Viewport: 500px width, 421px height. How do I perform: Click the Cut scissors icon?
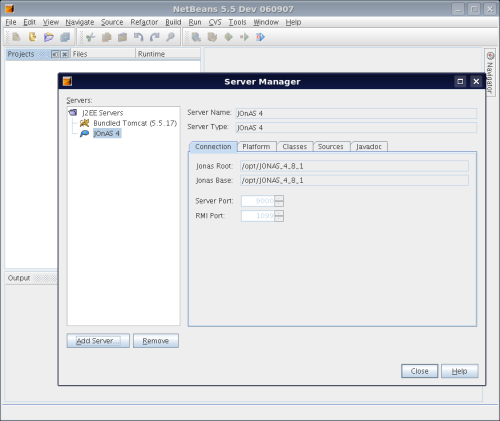click(90, 37)
